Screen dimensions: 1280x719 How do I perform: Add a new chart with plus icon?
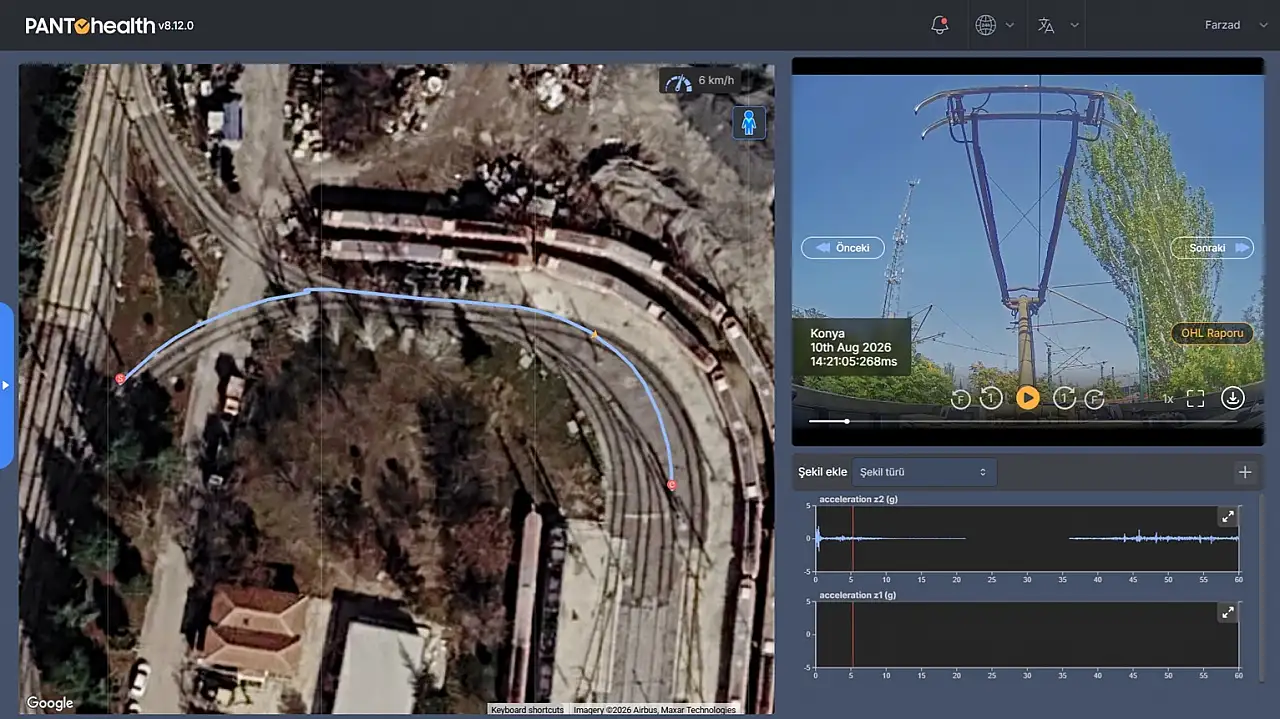pyautogui.click(x=1245, y=472)
